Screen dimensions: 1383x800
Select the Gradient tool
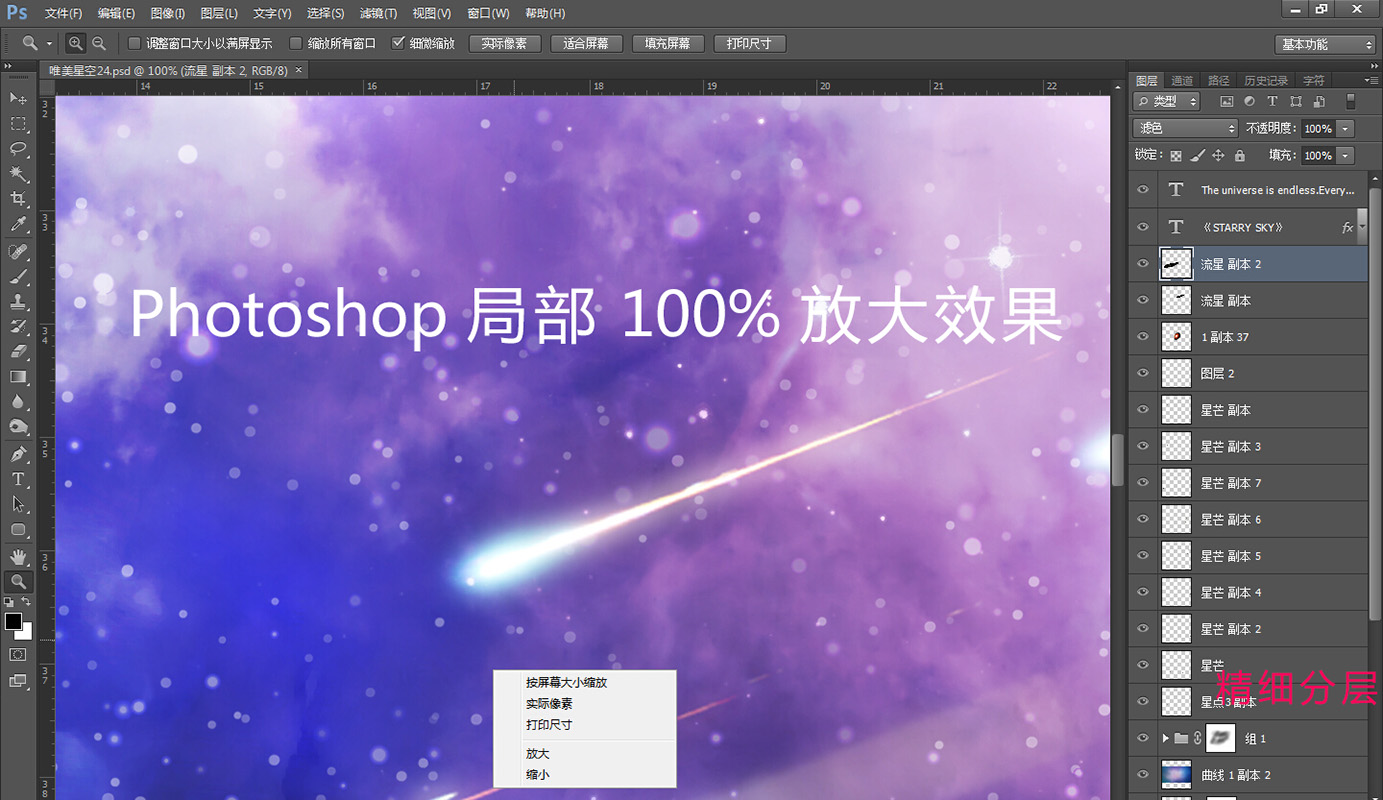[x=18, y=377]
